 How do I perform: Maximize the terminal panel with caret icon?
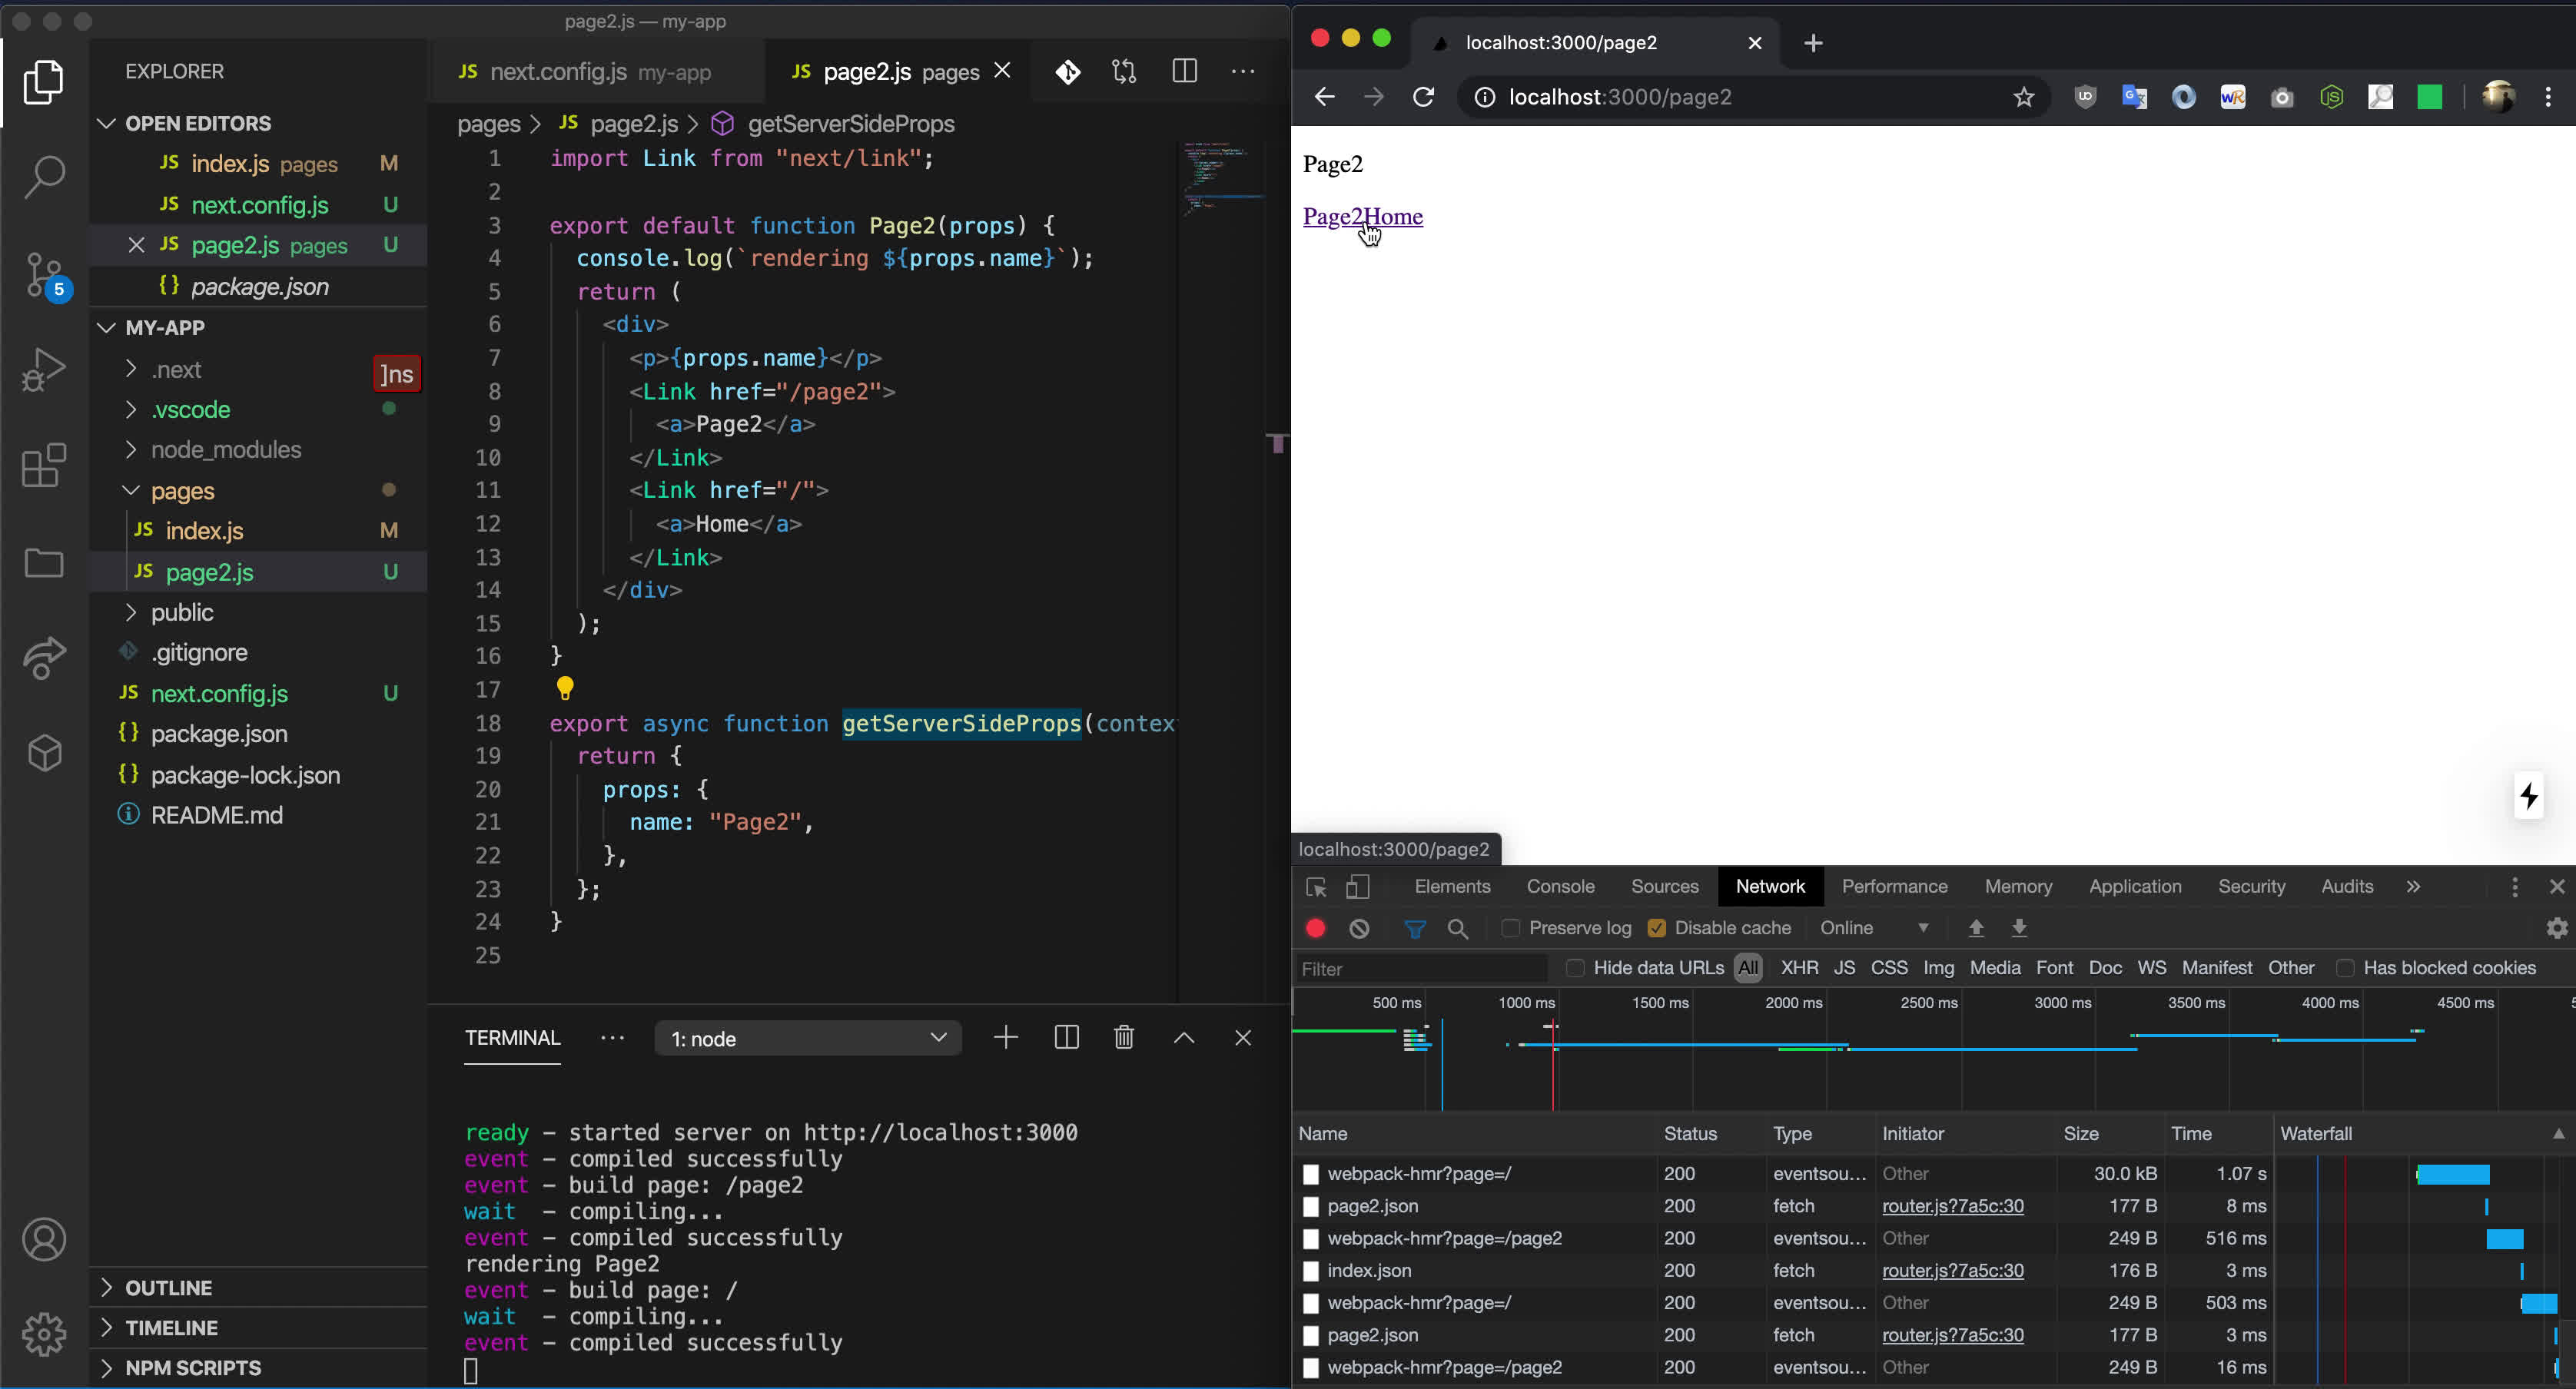[1184, 1038]
